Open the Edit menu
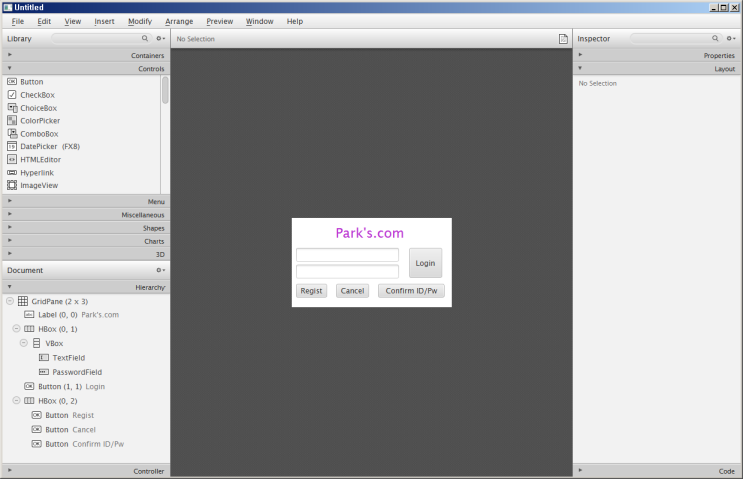This screenshot has height=479, width=743. click(x=44, y=21)
